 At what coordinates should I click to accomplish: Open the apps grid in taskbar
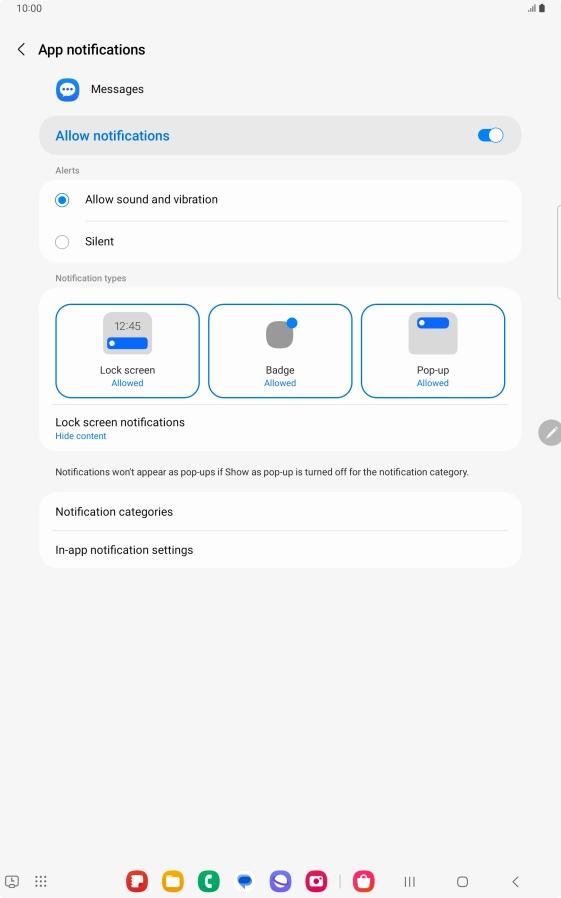(x=41, y=881)
